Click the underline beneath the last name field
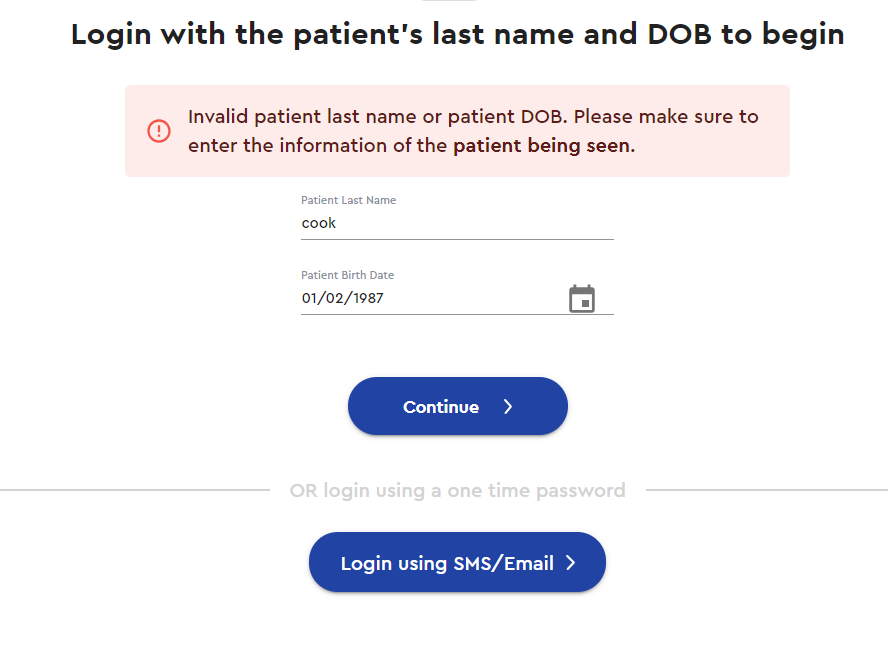The height and width of the screenshot is (658, 888). [x=457, y=239]
